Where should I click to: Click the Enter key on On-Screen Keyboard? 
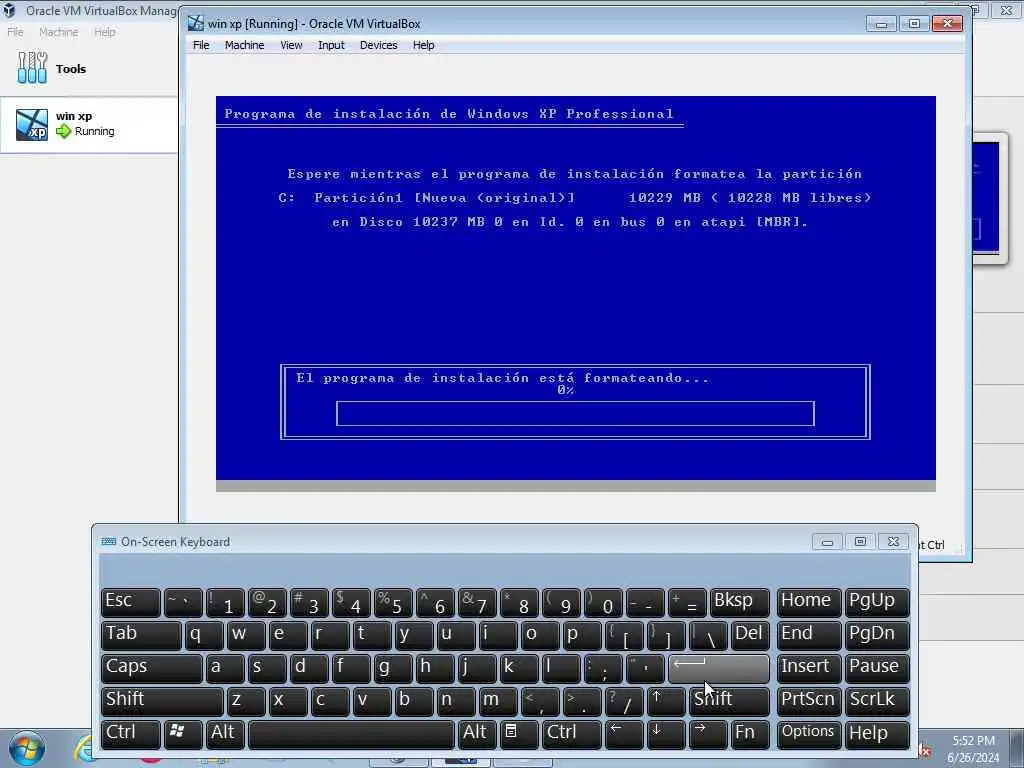pos(719,667)
